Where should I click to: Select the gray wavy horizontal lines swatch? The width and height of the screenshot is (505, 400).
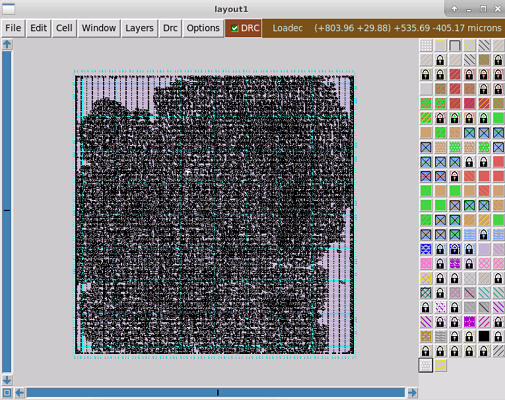pos(440,336)
